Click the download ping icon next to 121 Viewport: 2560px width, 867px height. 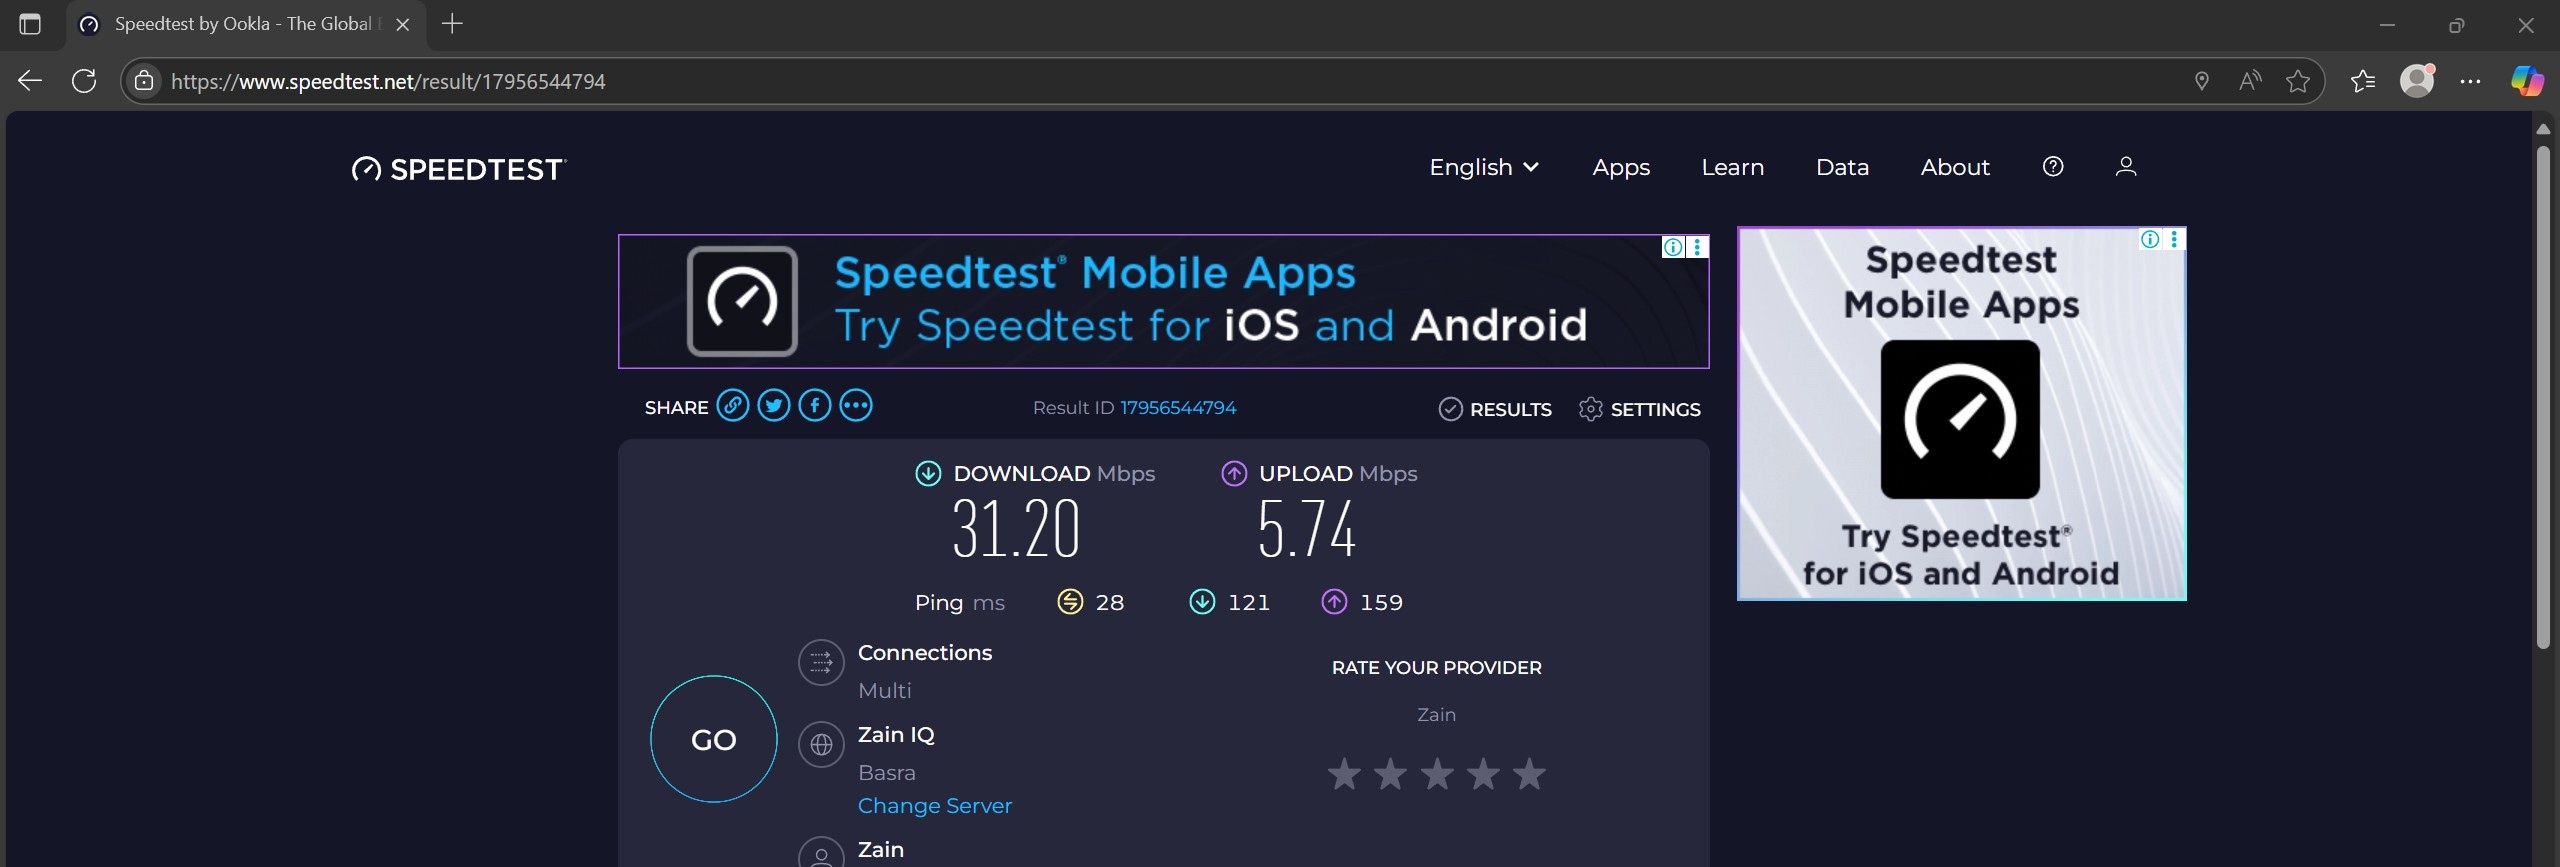[1202, 602]
